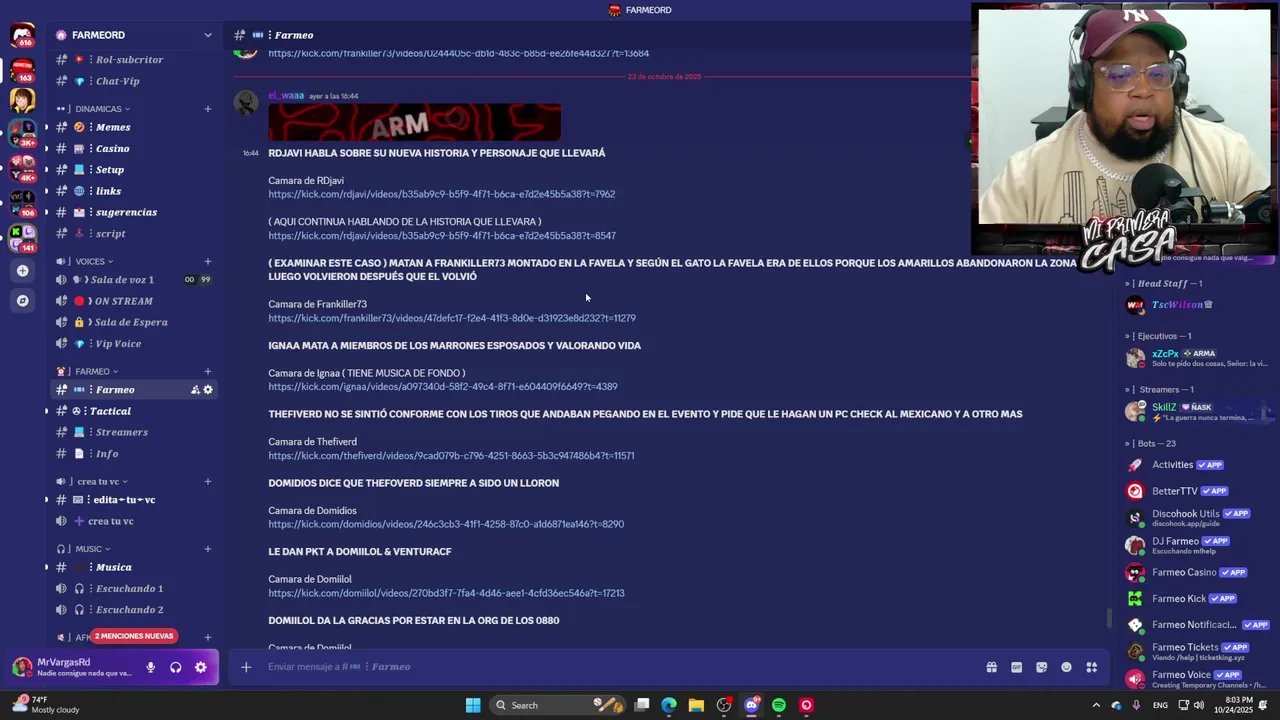Open the server icon with the 163 badge

[22, 69]
